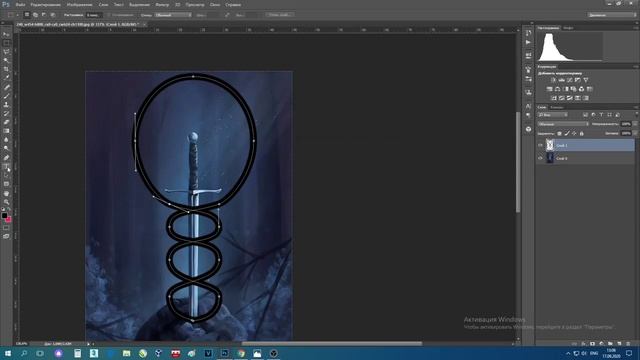Click the Refine Edge button

pyautogui.click(x=280, y=15)
